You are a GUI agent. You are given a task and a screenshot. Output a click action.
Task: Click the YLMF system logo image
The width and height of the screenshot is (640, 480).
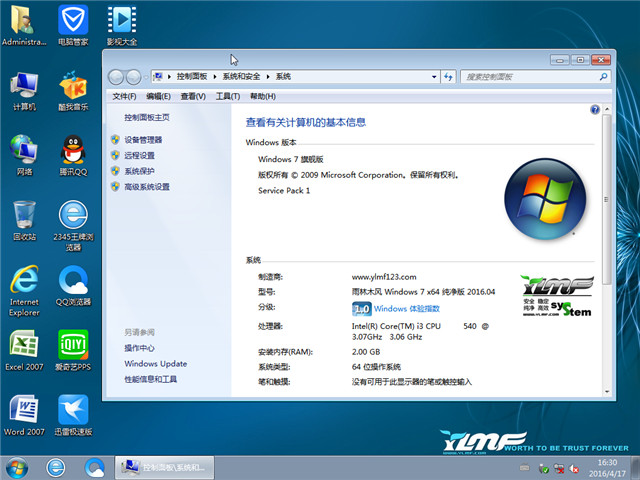tap(557, 296)
